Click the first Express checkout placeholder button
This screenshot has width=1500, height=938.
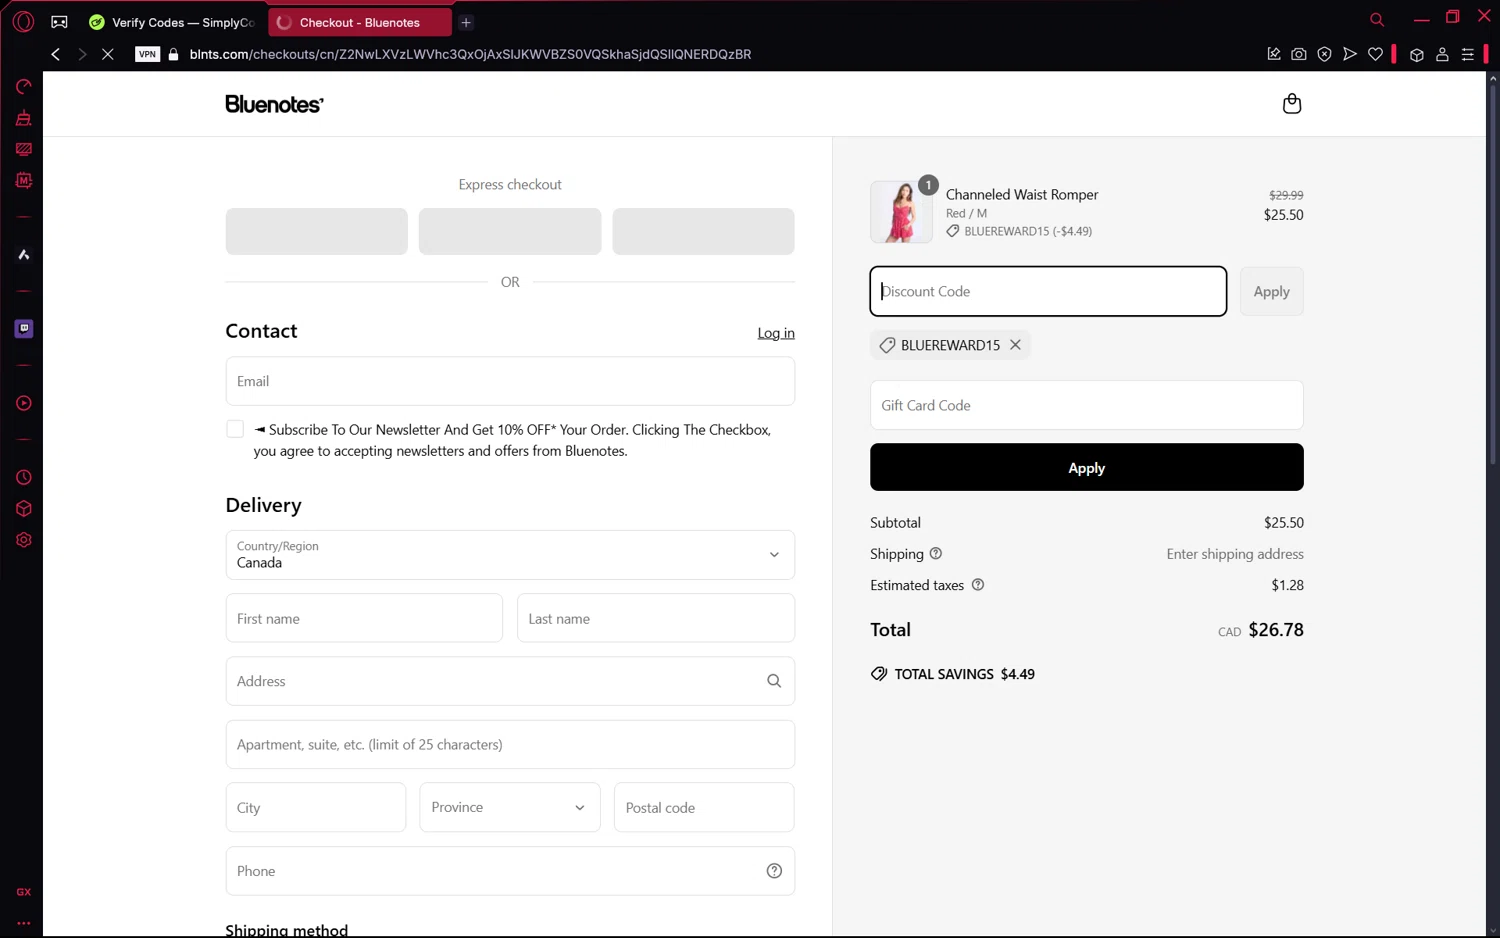(x=316, y=231)
